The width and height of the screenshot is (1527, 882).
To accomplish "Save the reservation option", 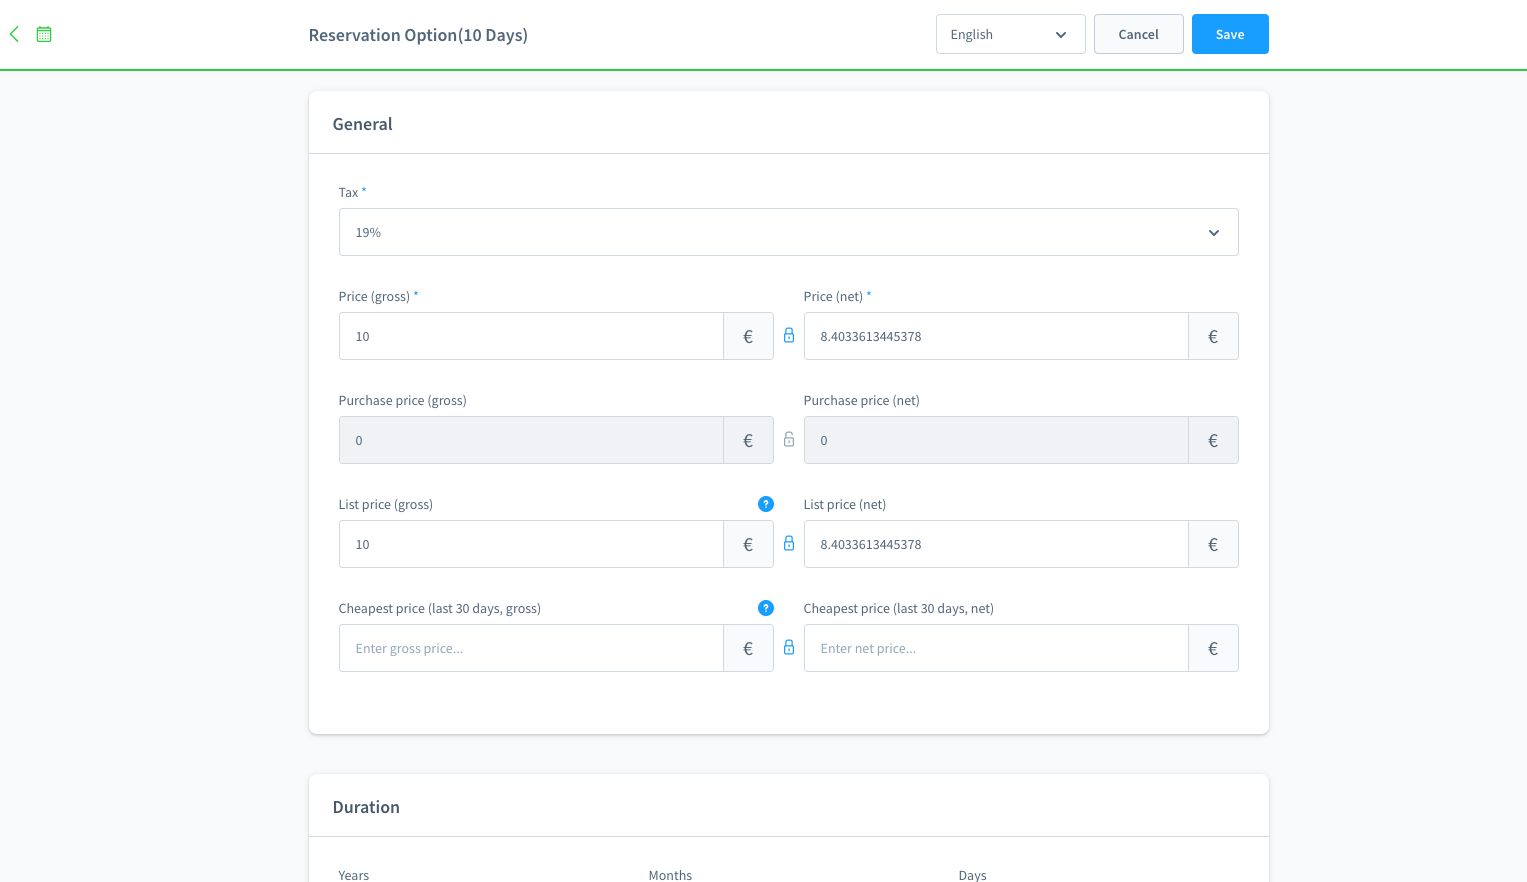I will (1230, 34).
